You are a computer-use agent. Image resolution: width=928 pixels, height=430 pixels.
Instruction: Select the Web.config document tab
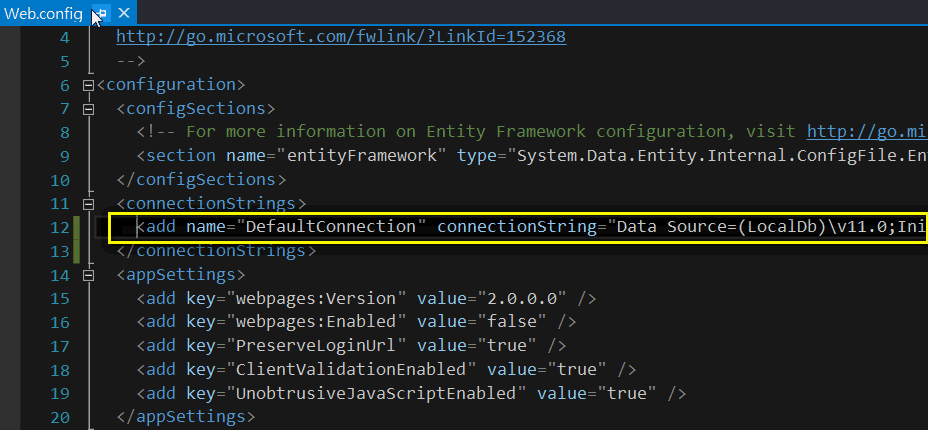coord(42,13)
